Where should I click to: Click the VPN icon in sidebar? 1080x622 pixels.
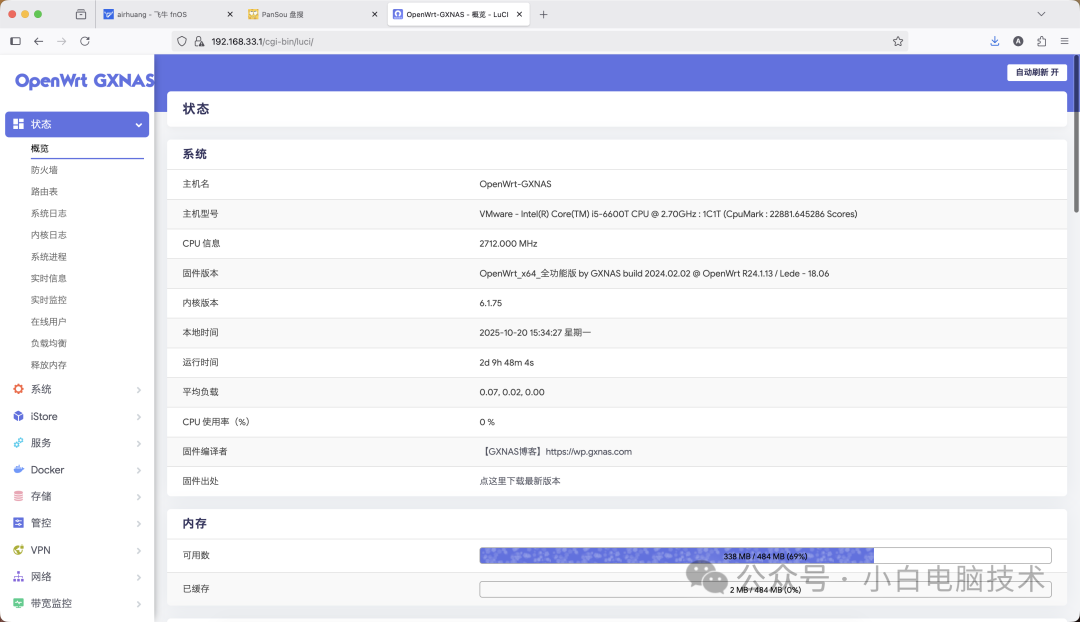[19, 550]
